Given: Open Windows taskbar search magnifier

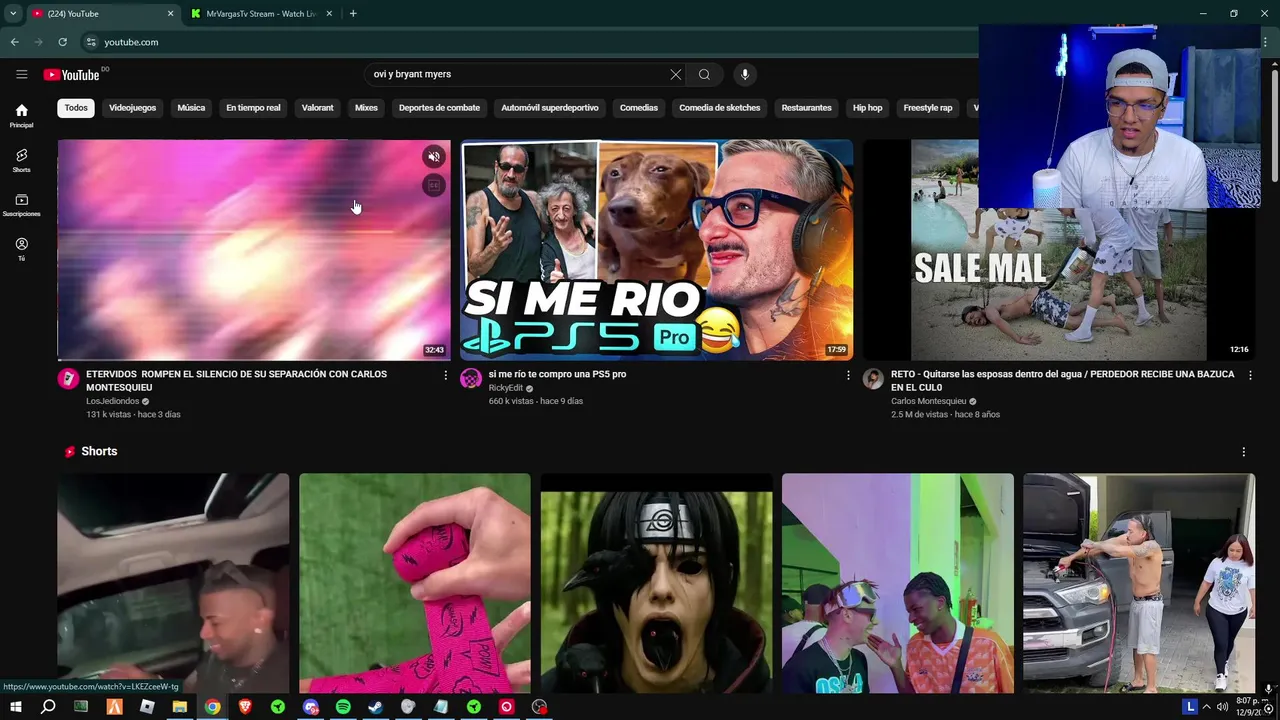Looking at the screenshot, I should tap(48, 707).
